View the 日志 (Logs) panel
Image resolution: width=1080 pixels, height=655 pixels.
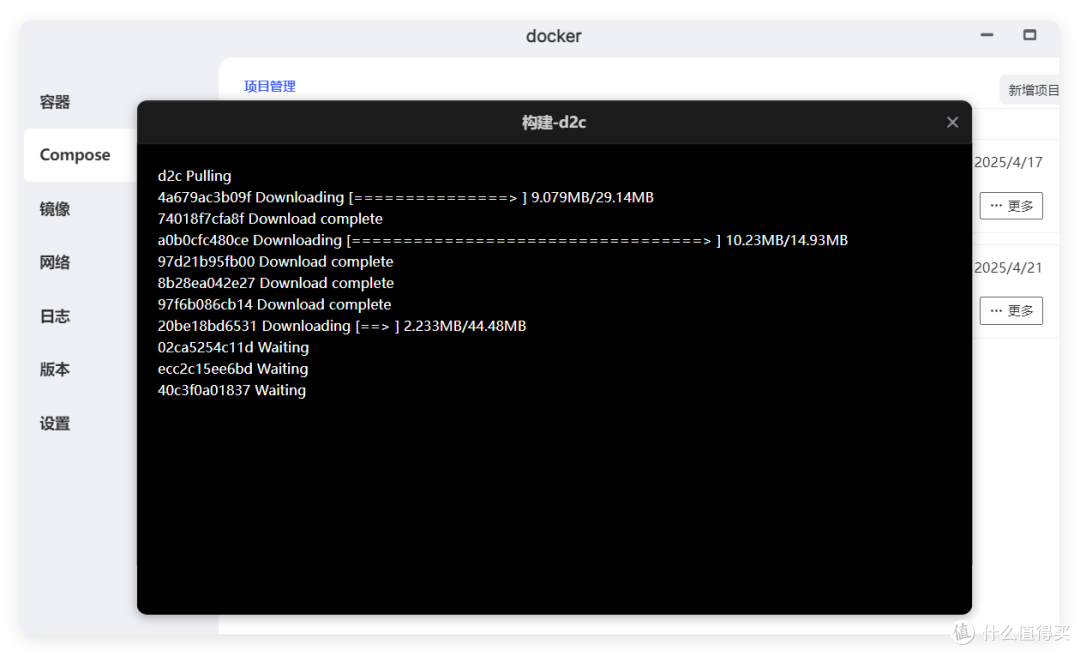[x=54, y=316]
